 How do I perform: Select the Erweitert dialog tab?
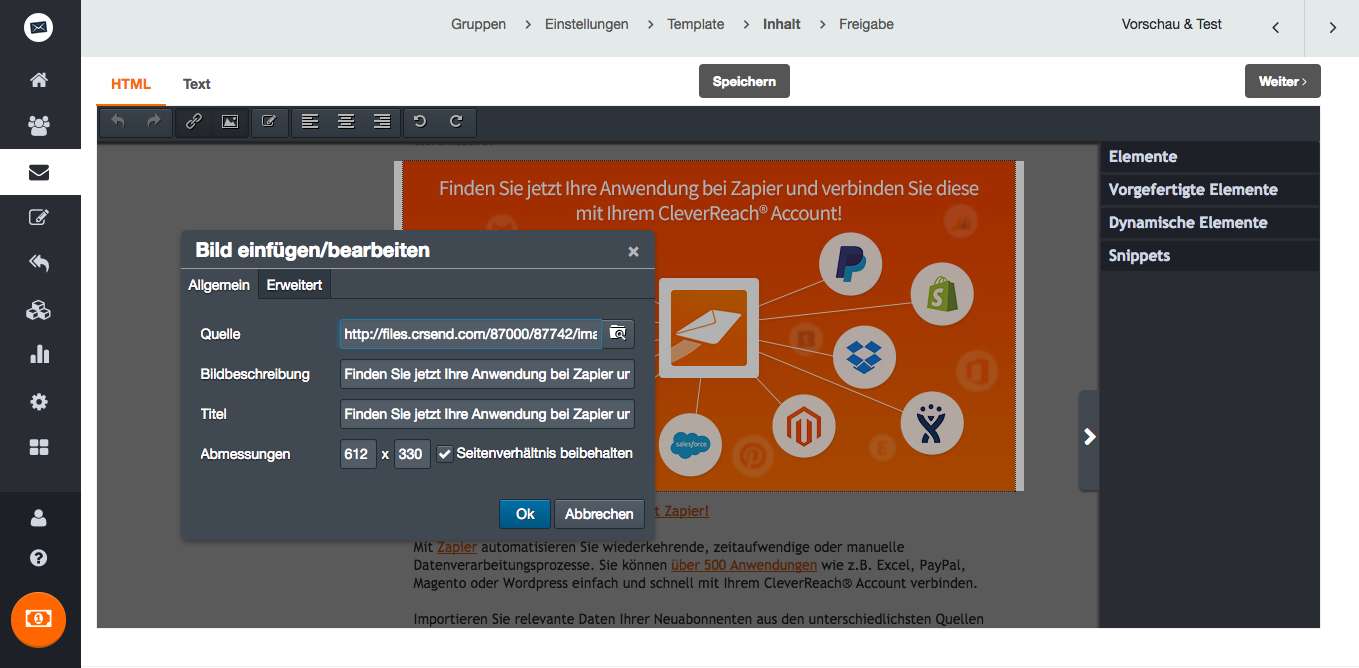point(294,285)
